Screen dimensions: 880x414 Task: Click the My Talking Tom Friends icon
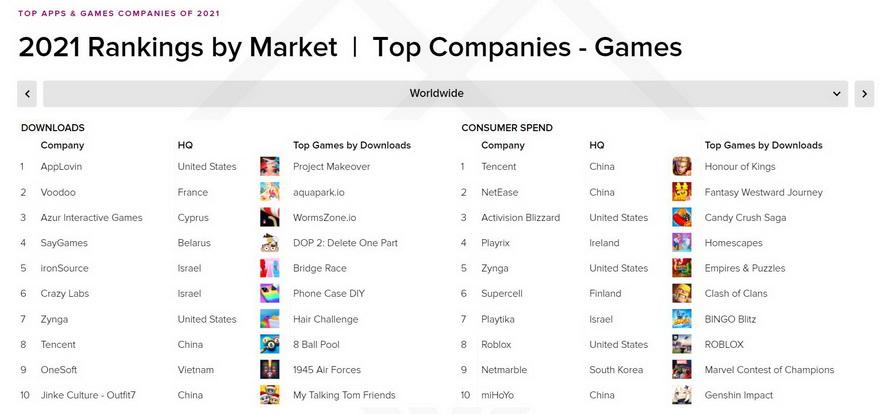pyautogui.click(x=269, y=395)
